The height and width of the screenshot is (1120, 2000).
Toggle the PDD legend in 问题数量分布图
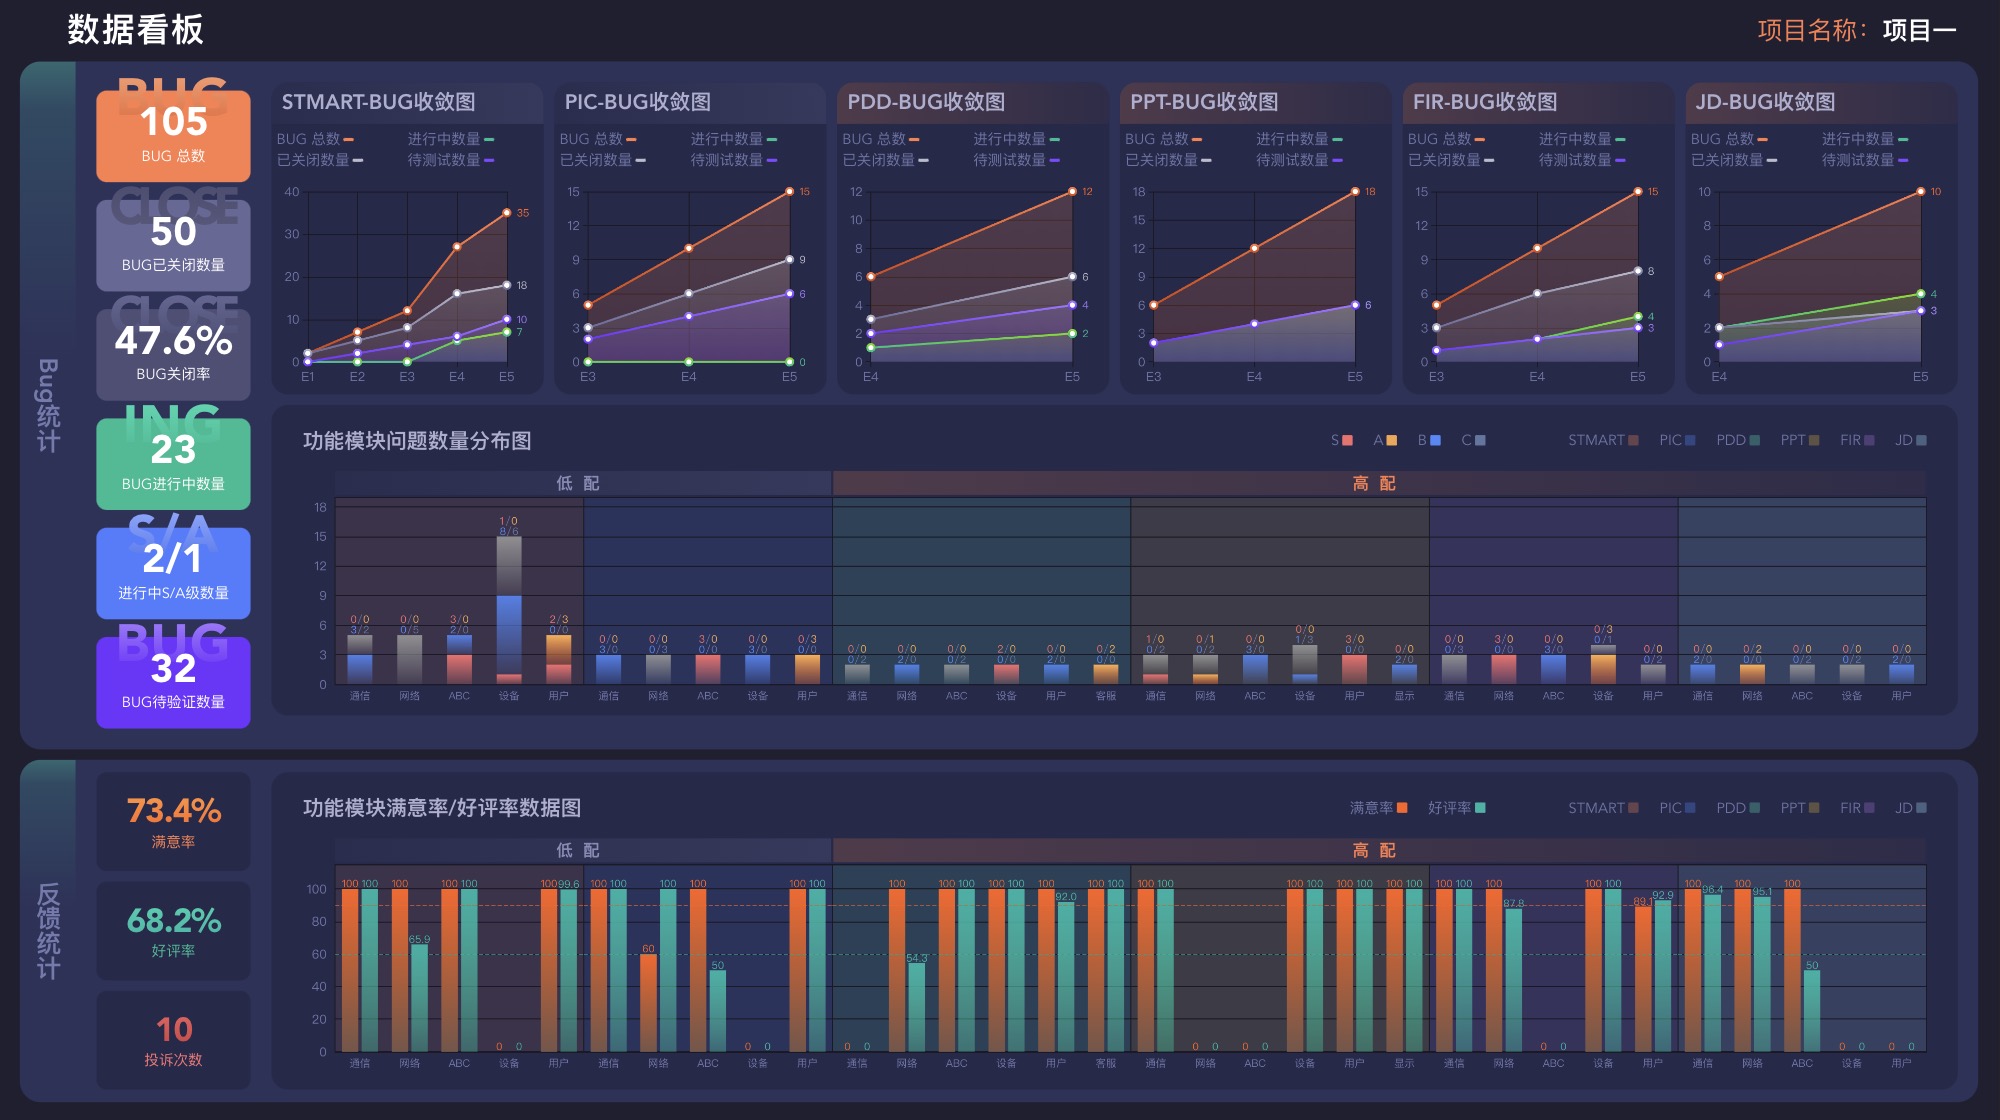click(x=1738, y=440)
